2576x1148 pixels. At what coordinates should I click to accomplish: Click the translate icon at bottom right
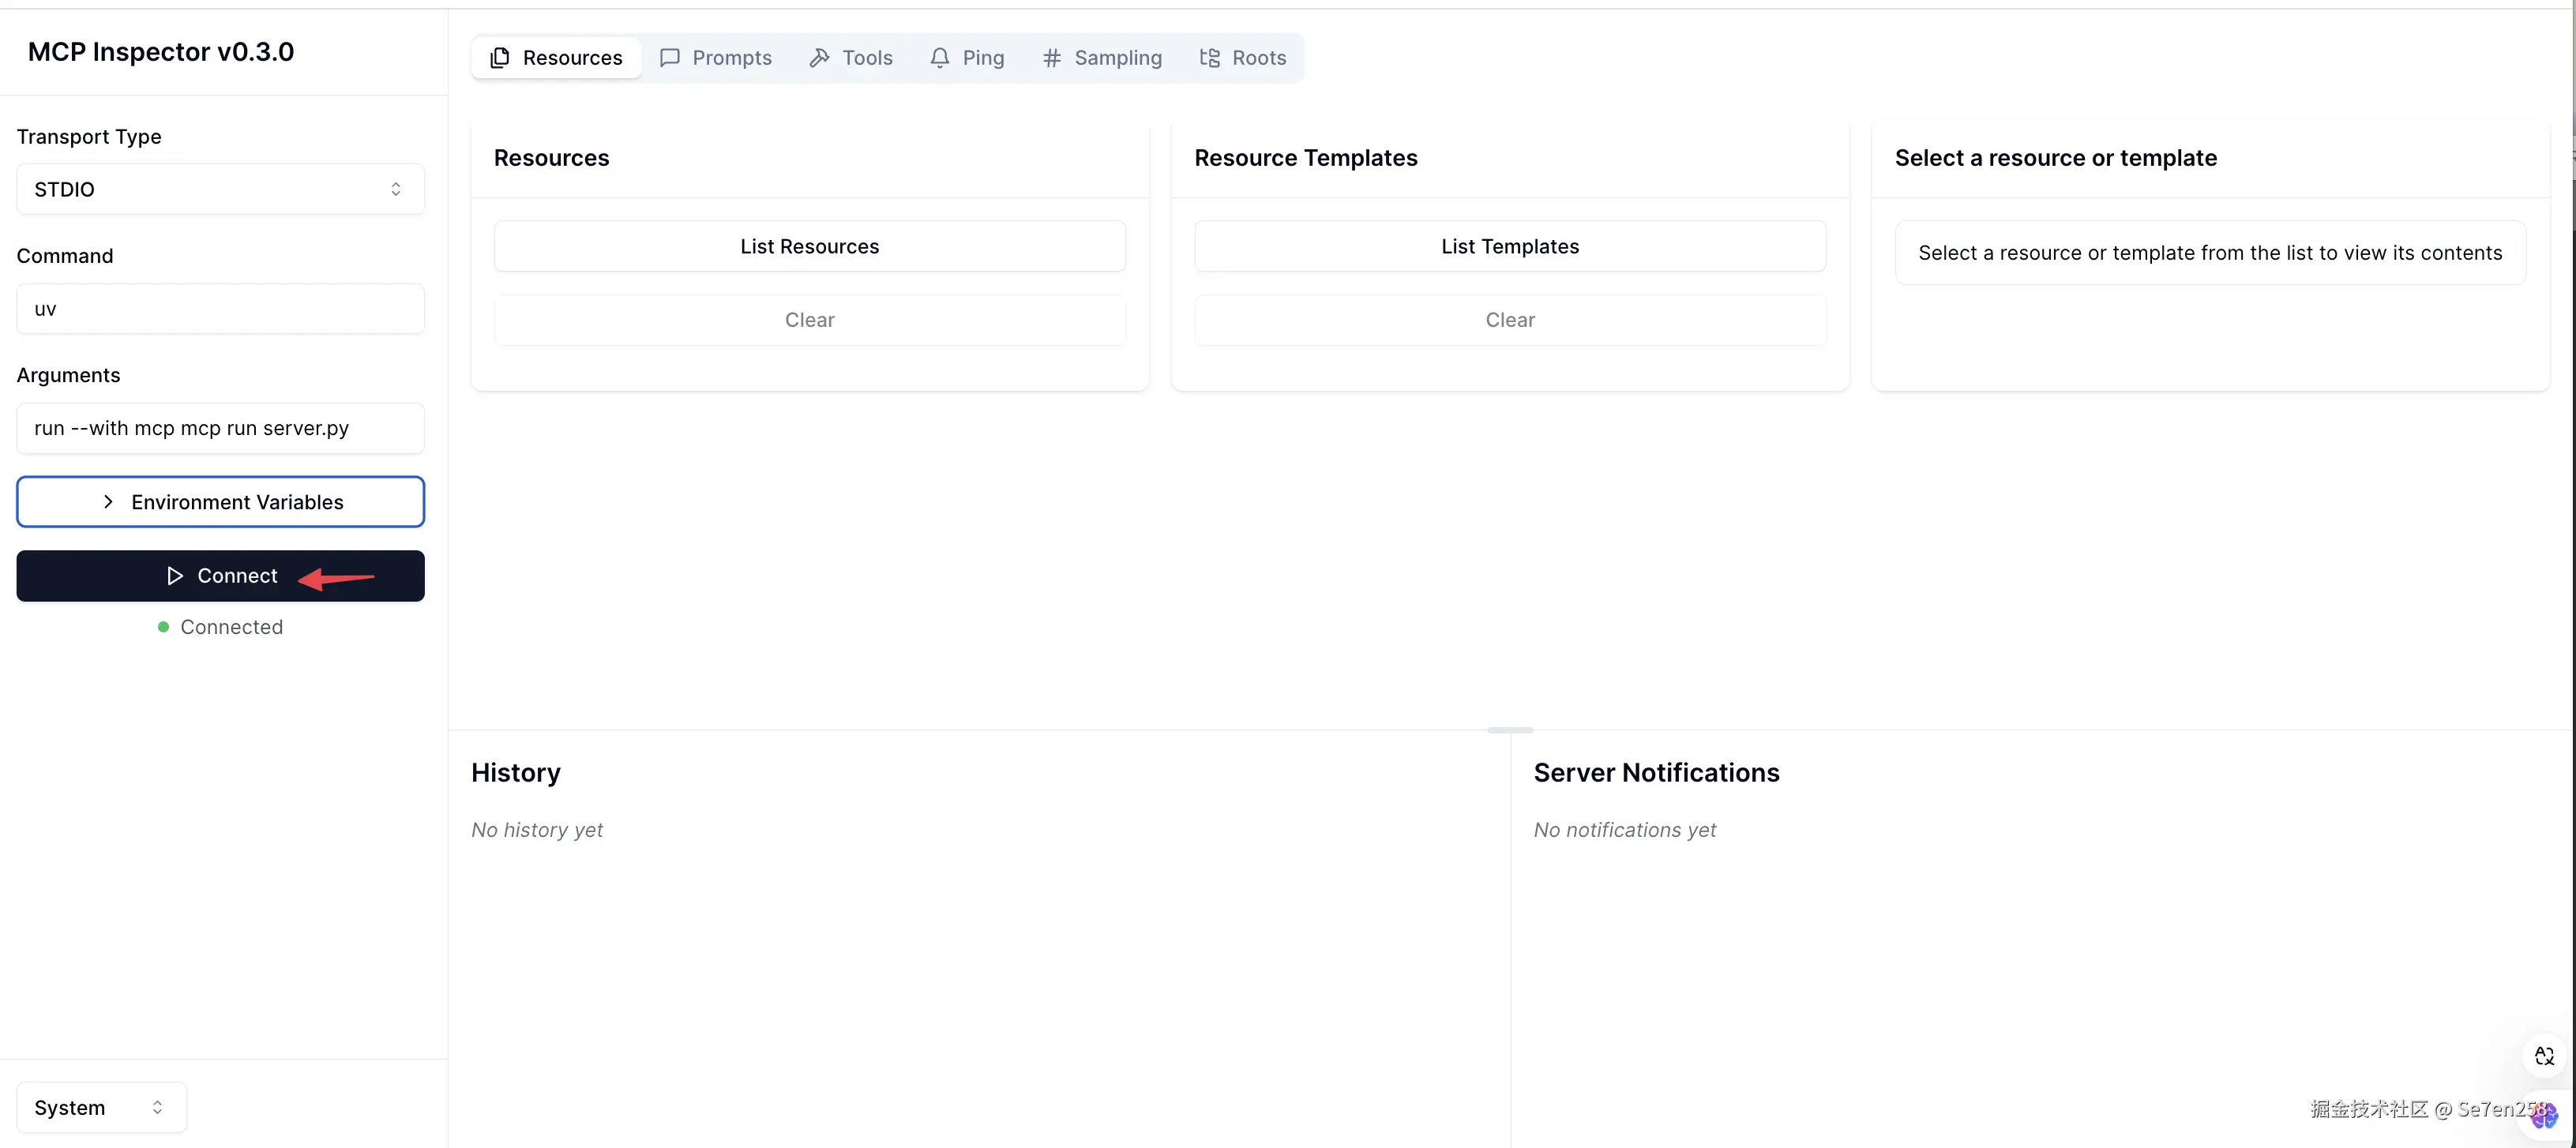[x=2544, y=1056]
